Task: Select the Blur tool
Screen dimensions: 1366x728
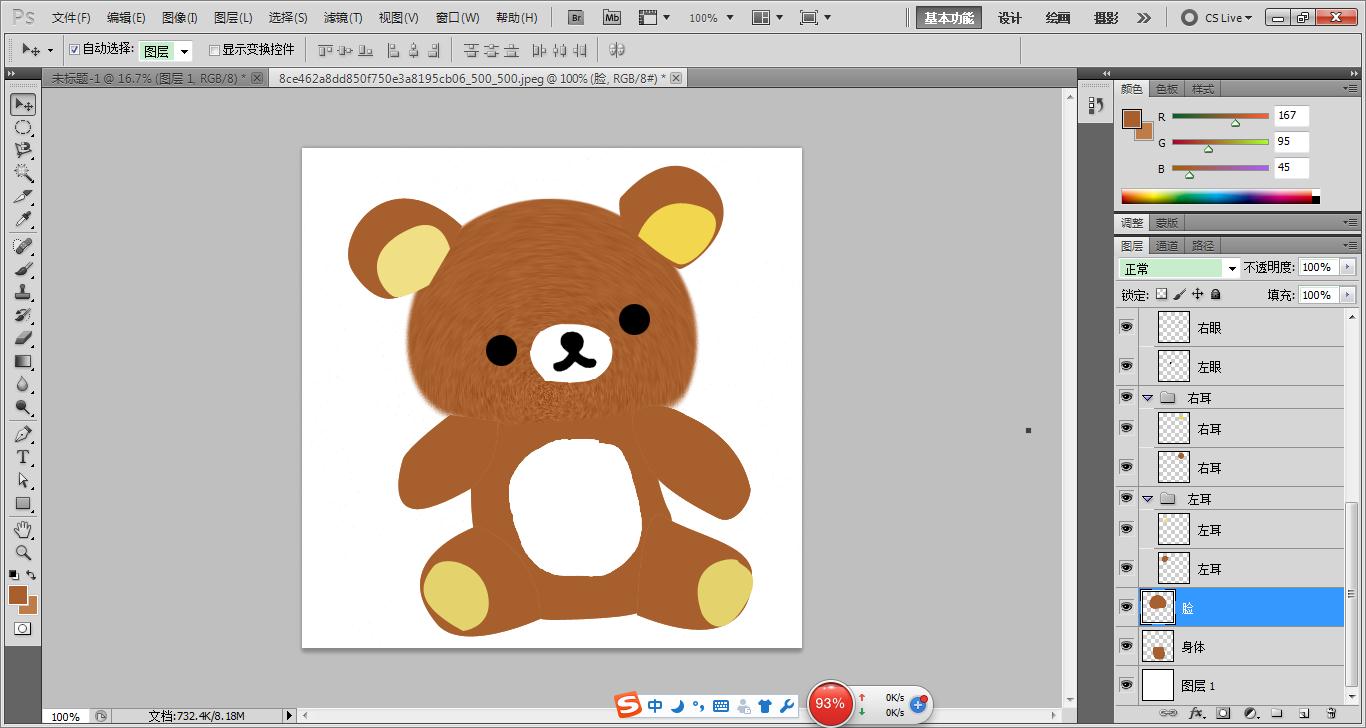Action: tap(23, 384)
